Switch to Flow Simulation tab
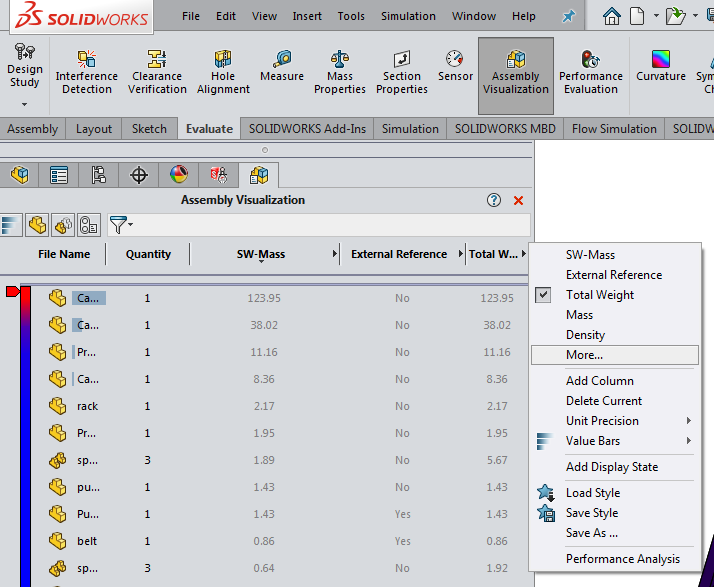Viewport: 714px width, 587px height. click(x=614, y=129)
